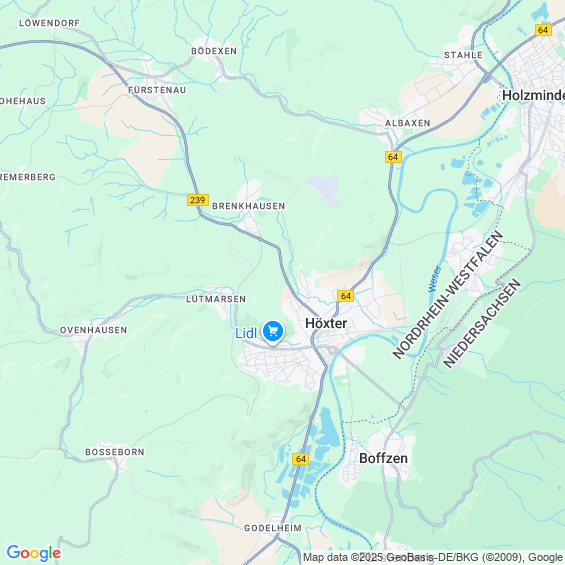This screenshot has height=565, width=565.
Task: Click the Weser river label
Action: pos(434,279)
